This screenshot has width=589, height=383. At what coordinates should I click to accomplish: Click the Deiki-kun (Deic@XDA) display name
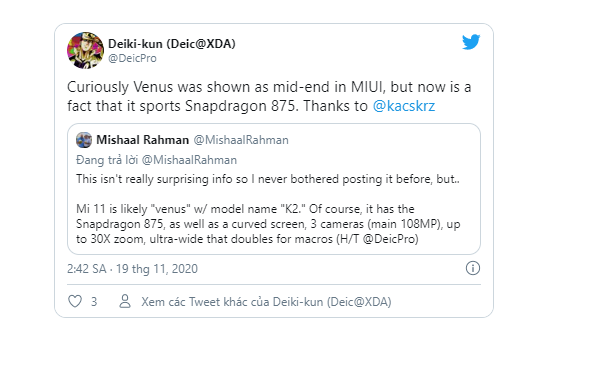172,44
